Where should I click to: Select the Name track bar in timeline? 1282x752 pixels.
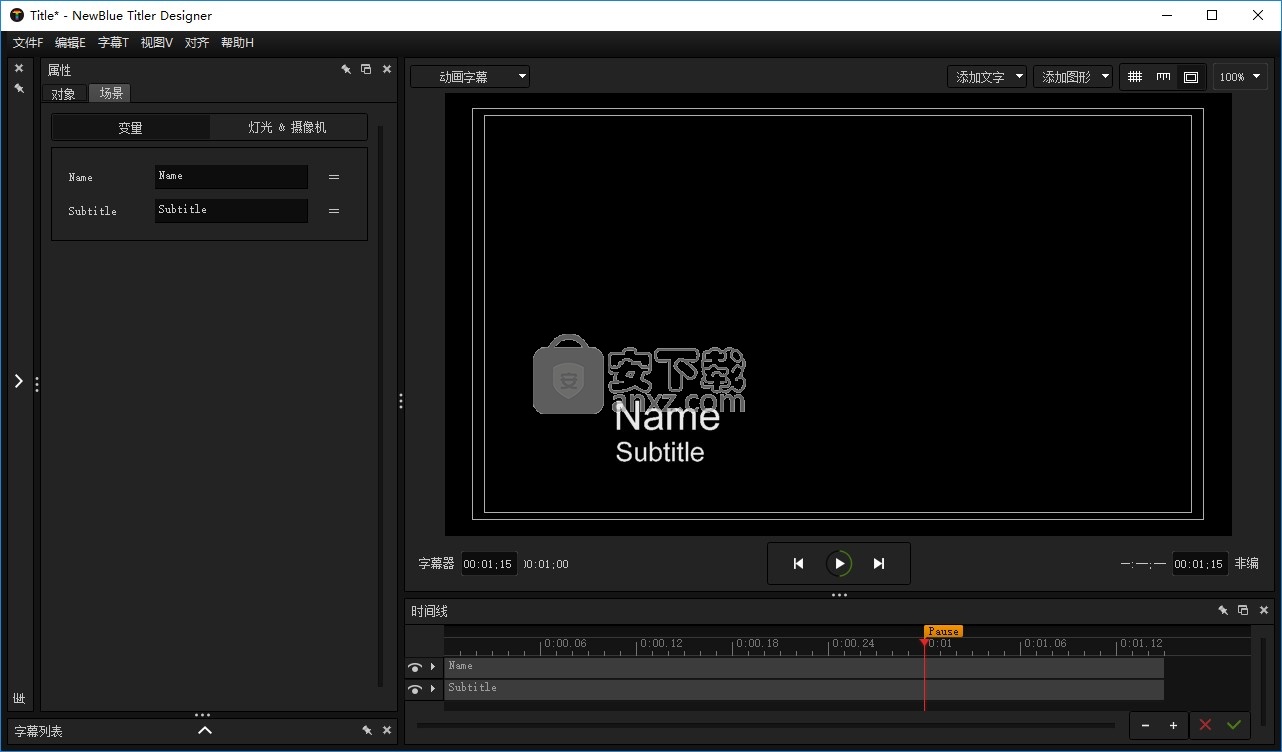click(x=804, y=667)
